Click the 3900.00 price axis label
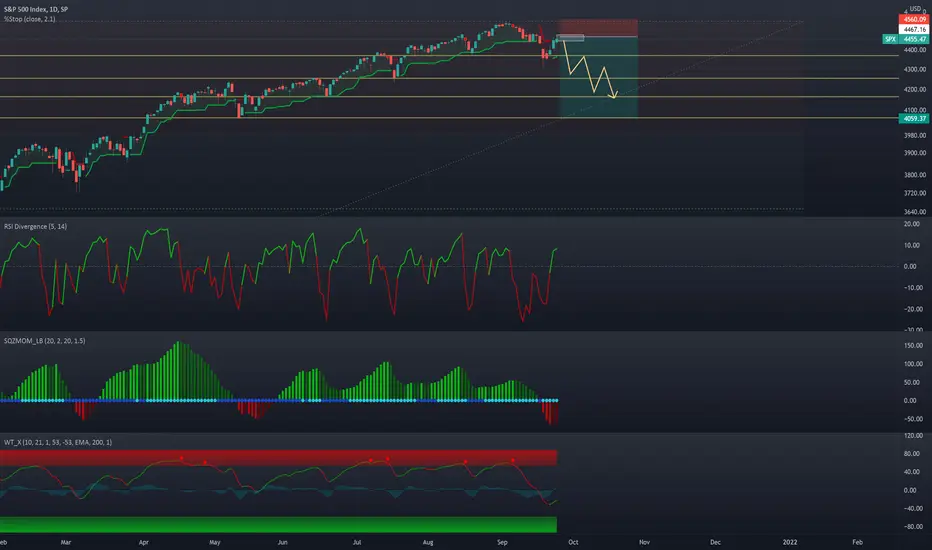This screenshot has width=932, height=550. click(915, 153)
